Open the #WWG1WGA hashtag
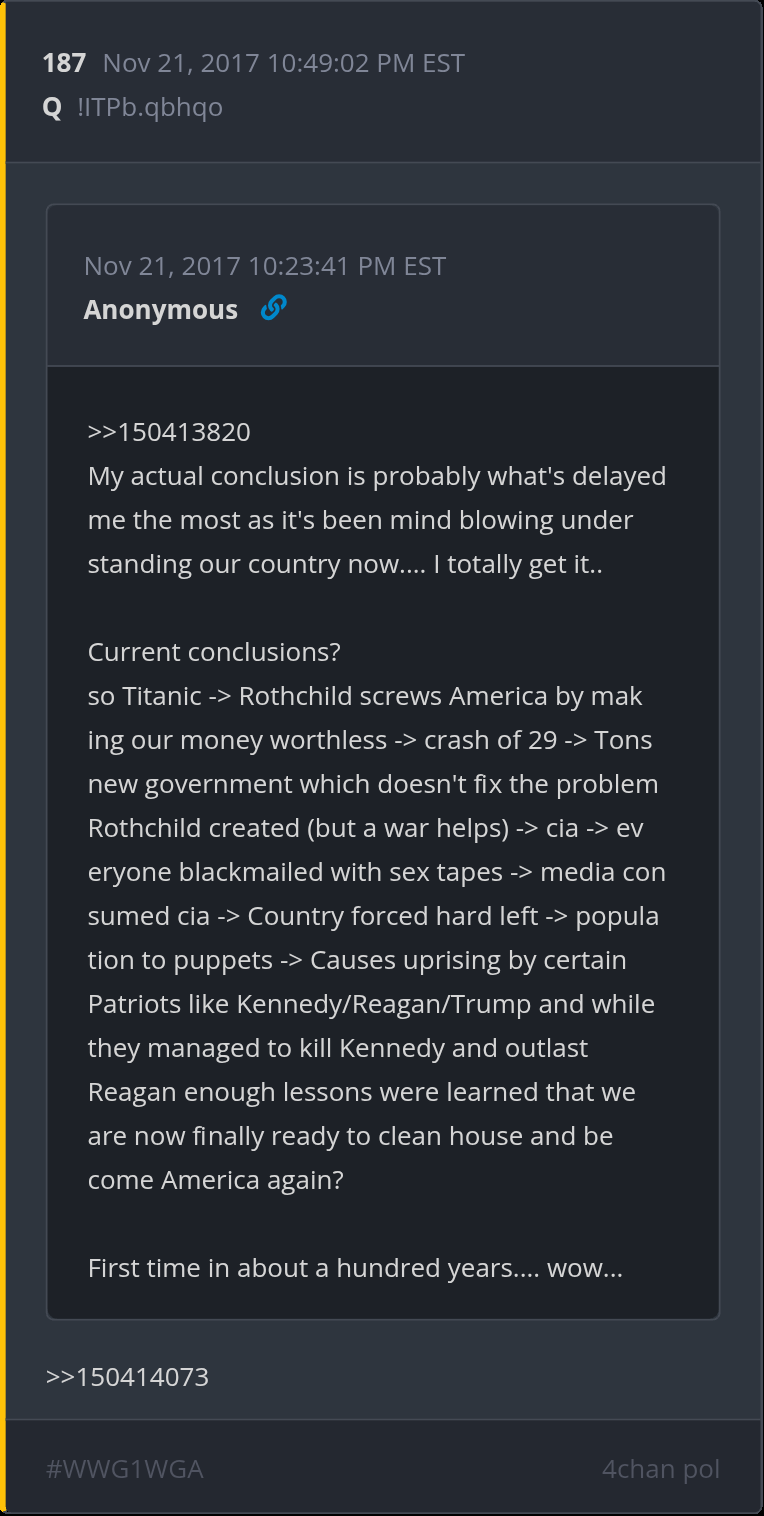The width and height of the screenshot is (764, 1516). [x=124, y=1469]
